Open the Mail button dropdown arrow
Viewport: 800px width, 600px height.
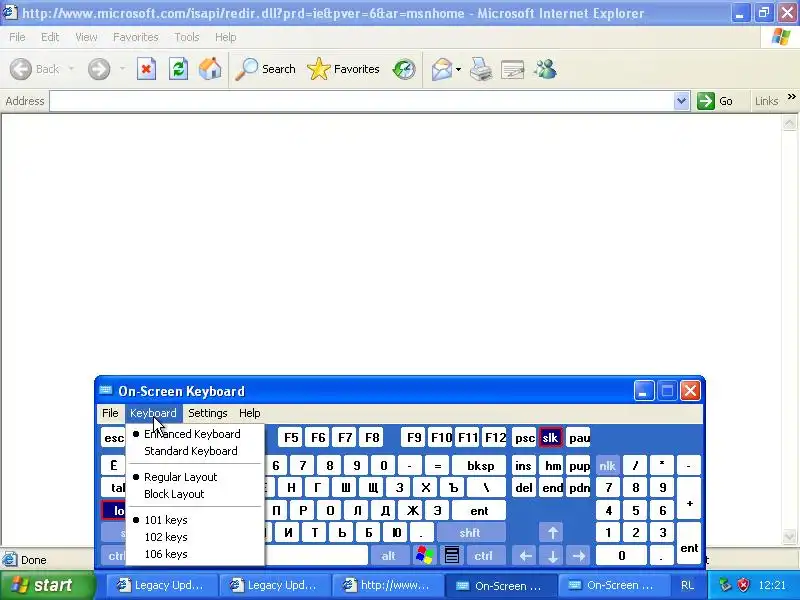pyautogui.click(x=458, y=69)
